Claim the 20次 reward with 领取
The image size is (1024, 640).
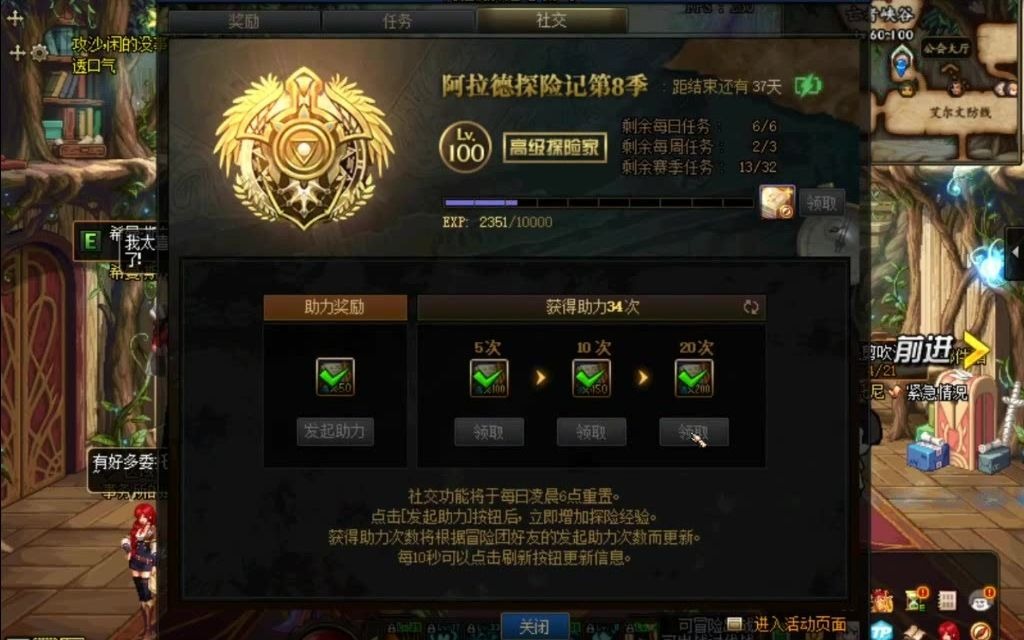pyautogui.click(x=694, y=432)
